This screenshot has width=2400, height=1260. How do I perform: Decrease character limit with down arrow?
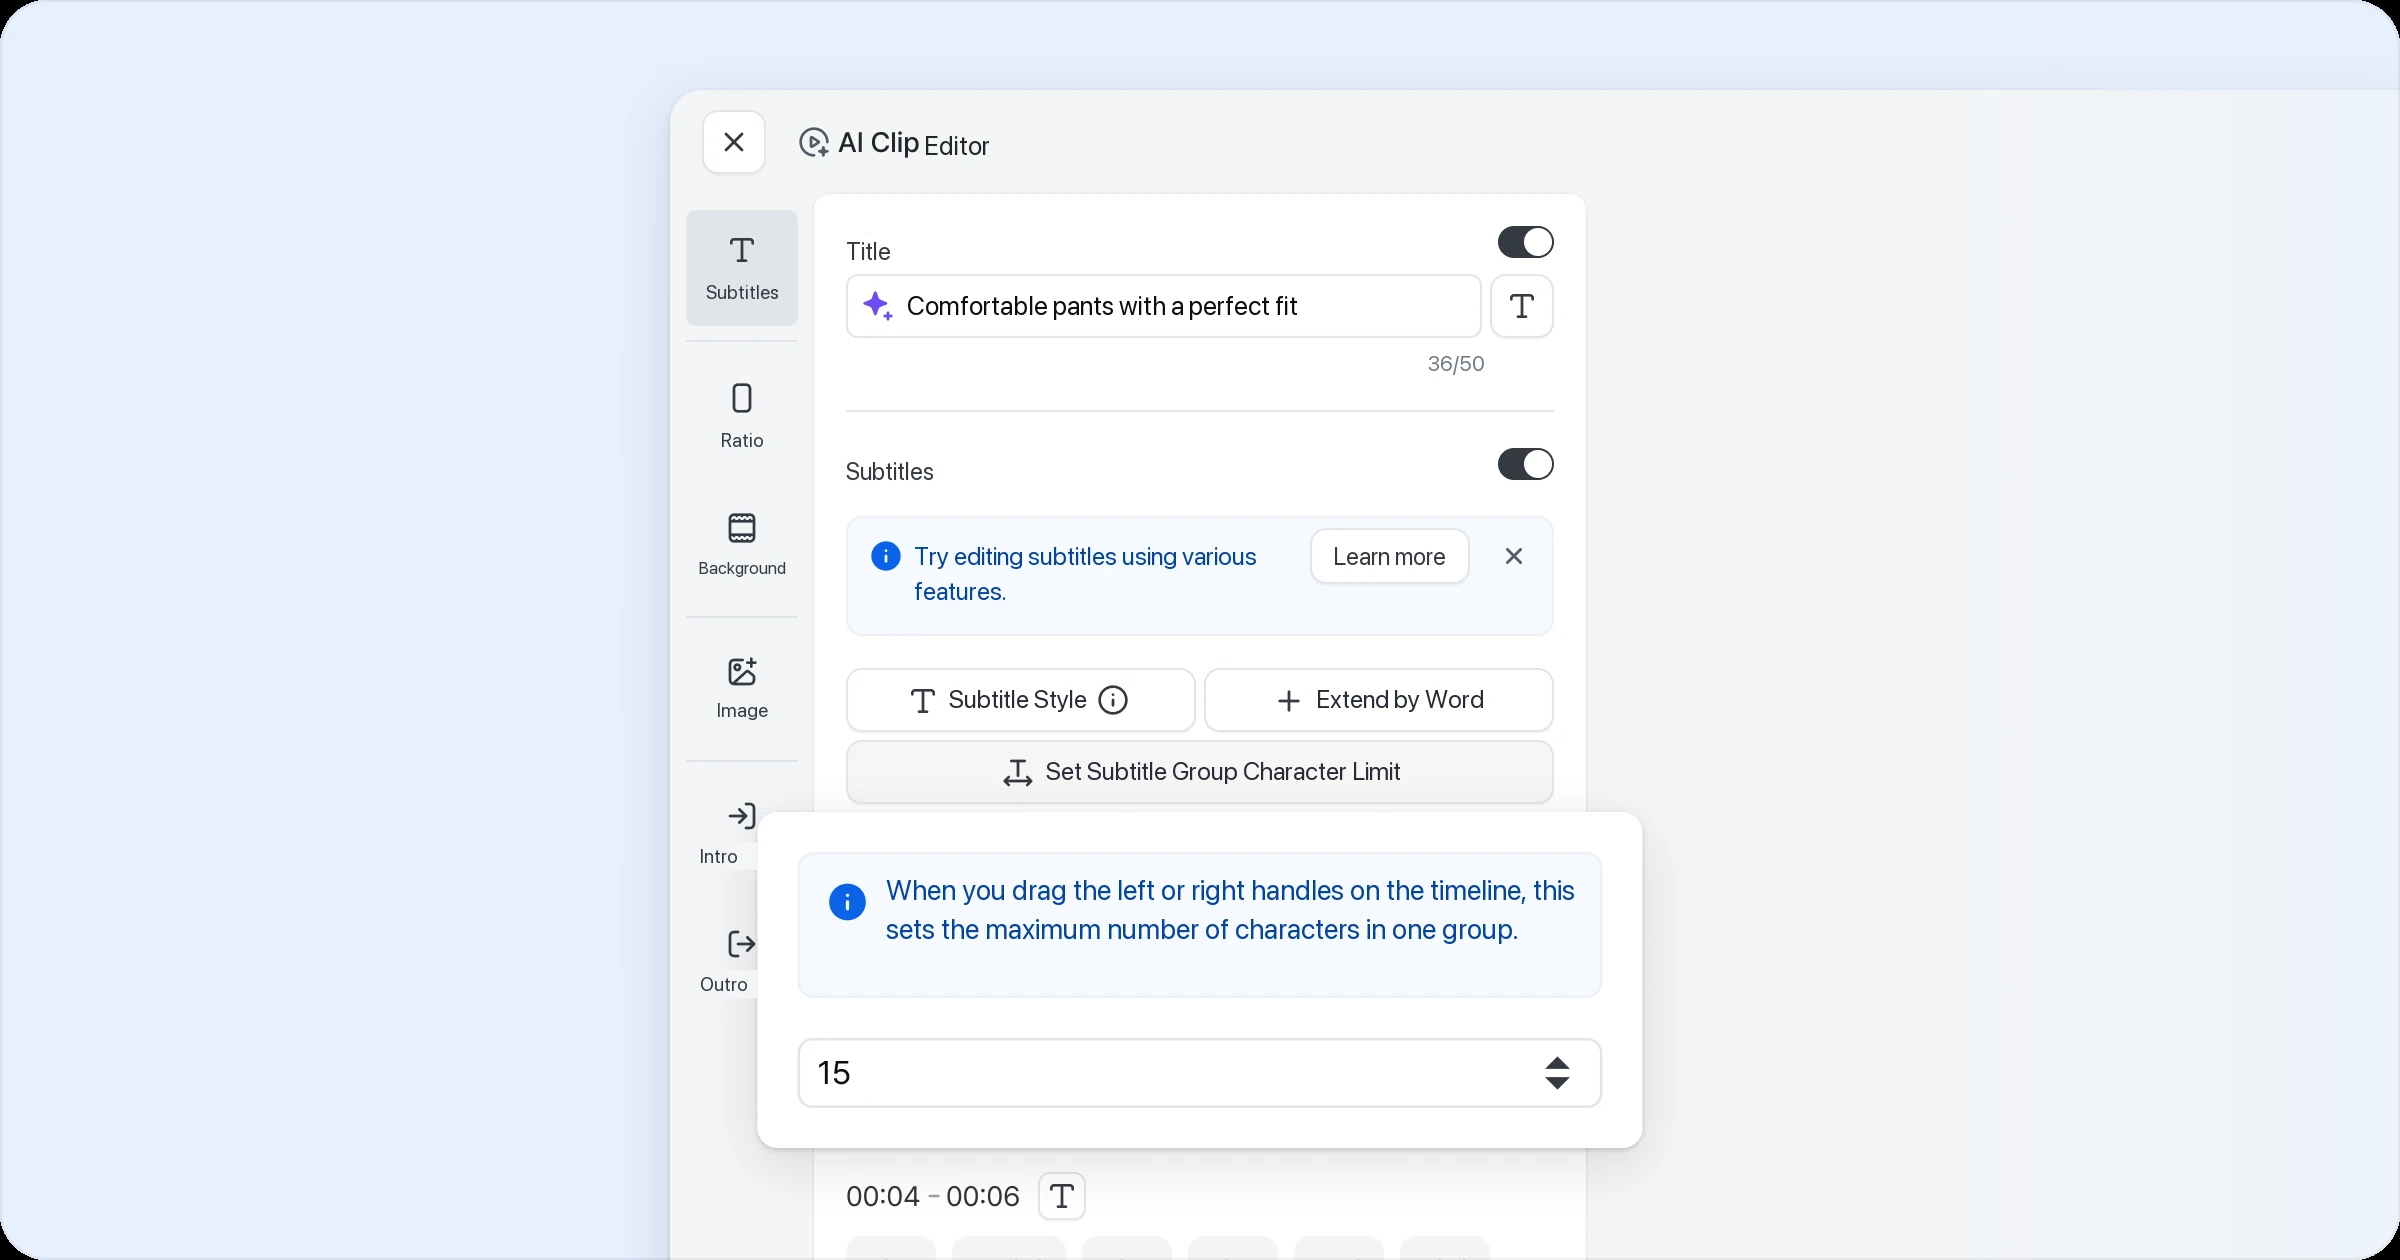[x=1557, y=1082]
